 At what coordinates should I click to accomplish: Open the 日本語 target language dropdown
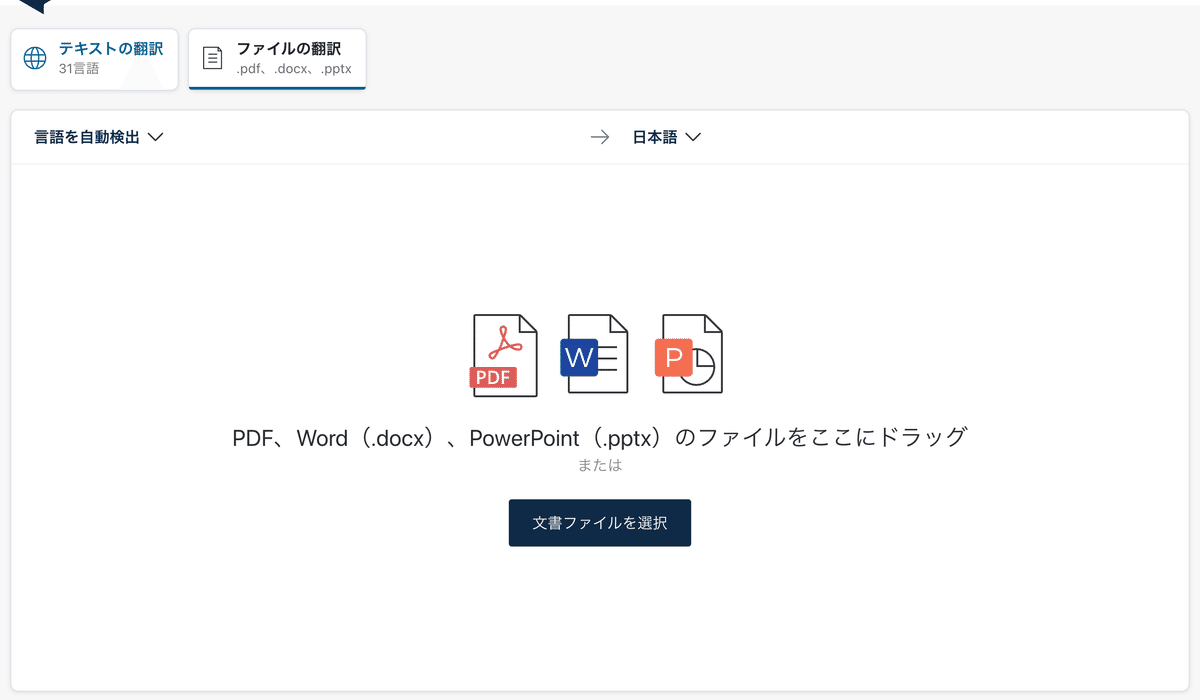(667, 138)
